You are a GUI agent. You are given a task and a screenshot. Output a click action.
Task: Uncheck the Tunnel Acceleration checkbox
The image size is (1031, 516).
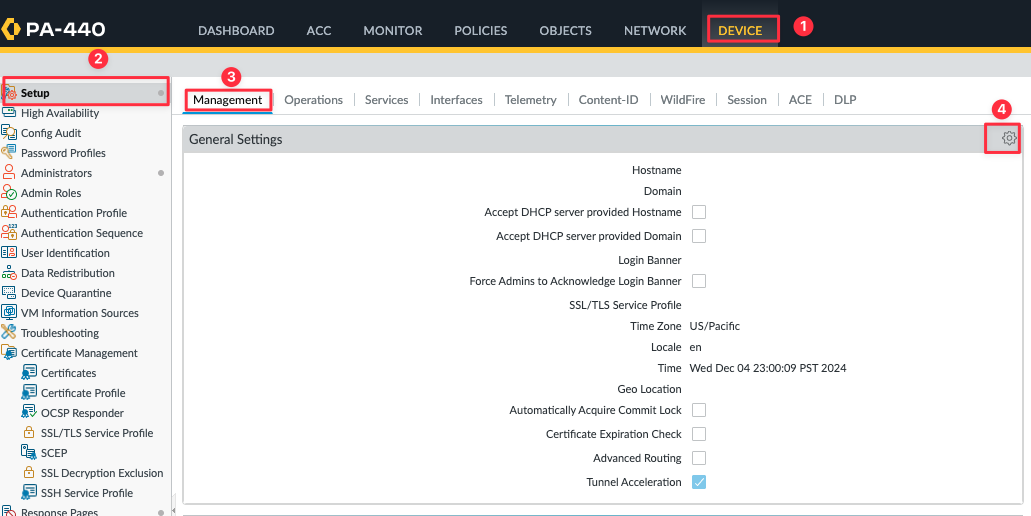pos(699,482)
